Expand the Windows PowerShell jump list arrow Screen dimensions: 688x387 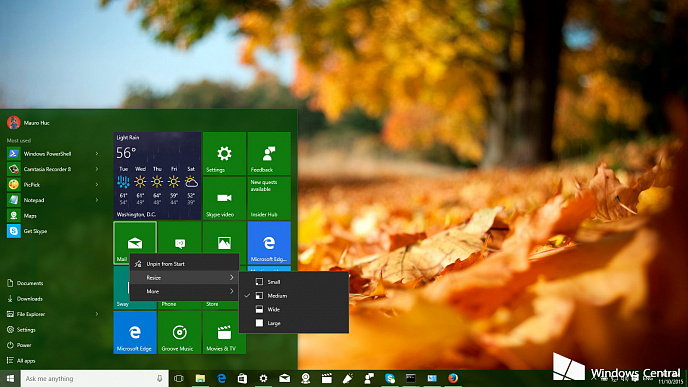click(97, 154)
